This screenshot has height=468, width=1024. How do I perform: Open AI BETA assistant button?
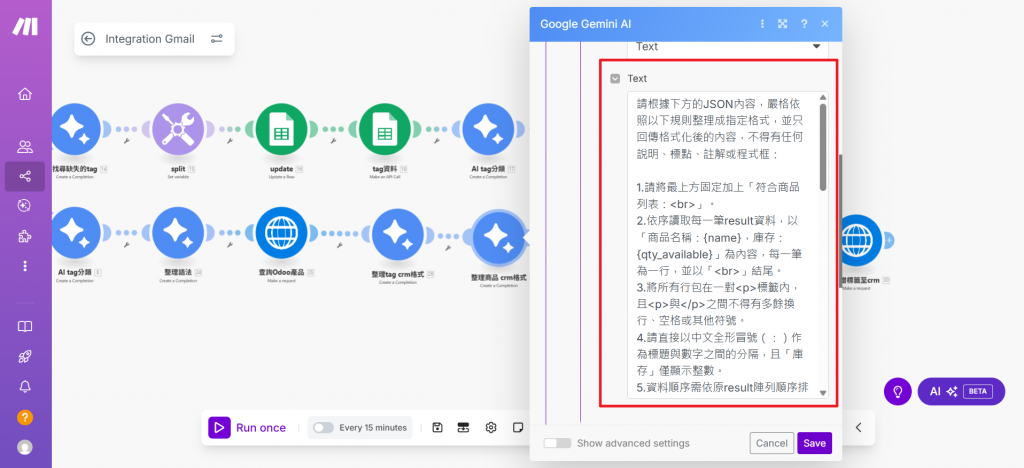pyautogui.click(x=961, y=392)
